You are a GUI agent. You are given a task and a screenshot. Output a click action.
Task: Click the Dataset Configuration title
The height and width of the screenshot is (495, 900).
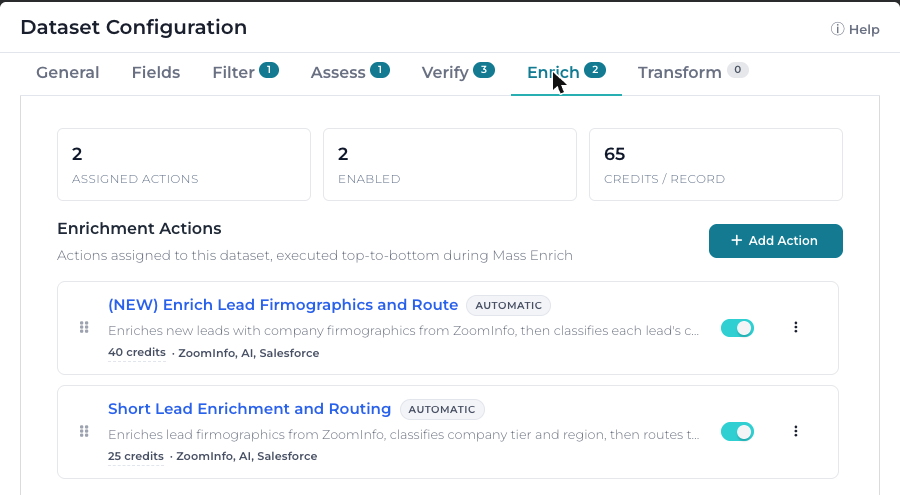click(x=134, y=28)
